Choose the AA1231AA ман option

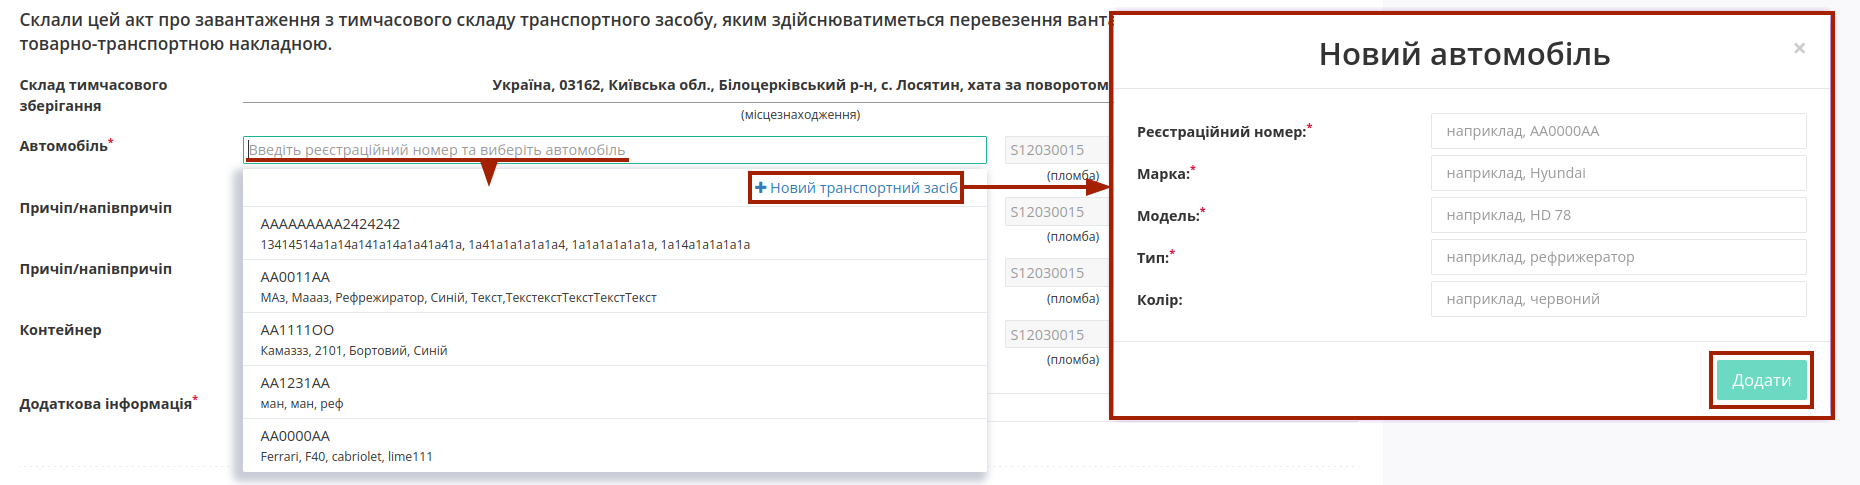pos(614,393)
